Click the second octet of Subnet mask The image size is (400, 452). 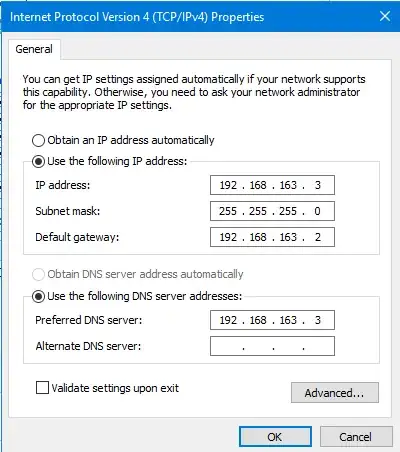click(x=258, y=211)
